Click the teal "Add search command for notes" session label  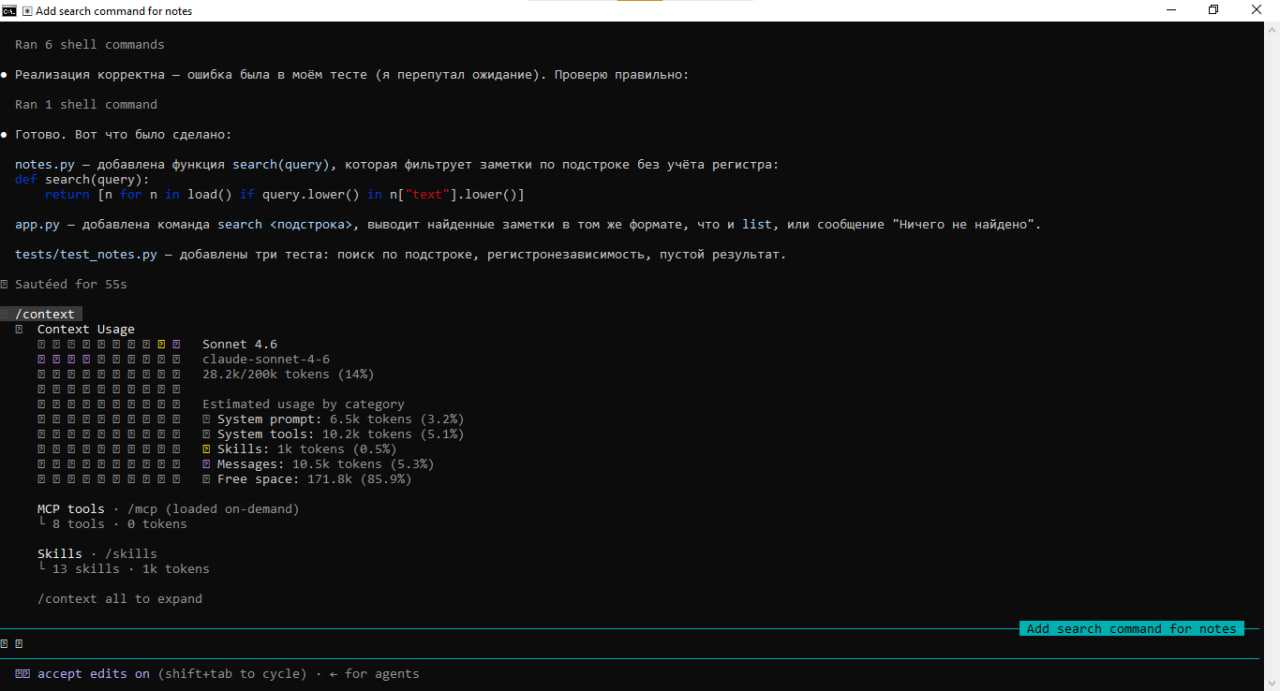click(x=1131, y=629)
